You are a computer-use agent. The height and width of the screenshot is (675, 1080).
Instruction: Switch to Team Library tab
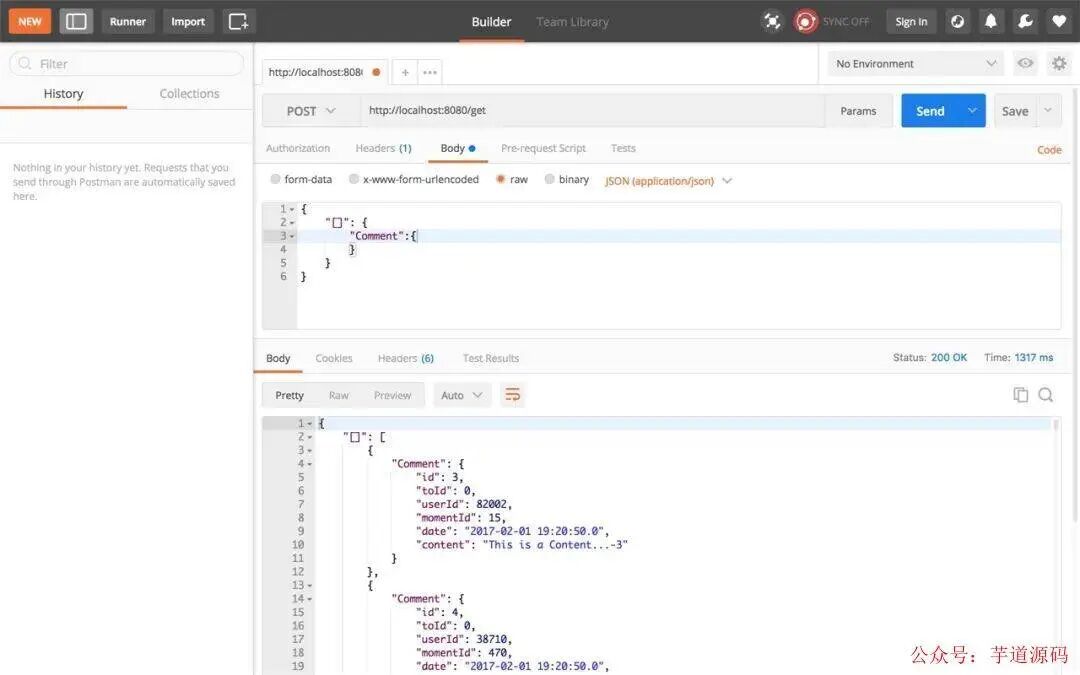[572, 22]
